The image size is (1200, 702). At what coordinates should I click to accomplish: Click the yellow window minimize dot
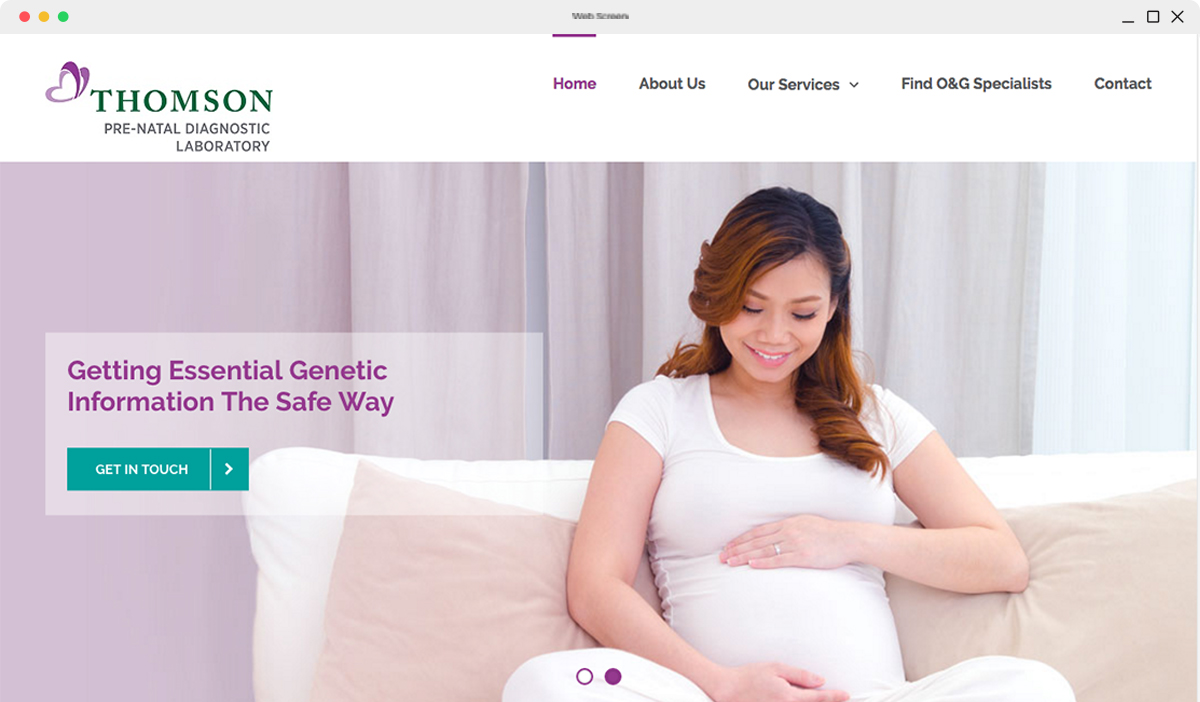pyautogui.click(x=44, y=17)
